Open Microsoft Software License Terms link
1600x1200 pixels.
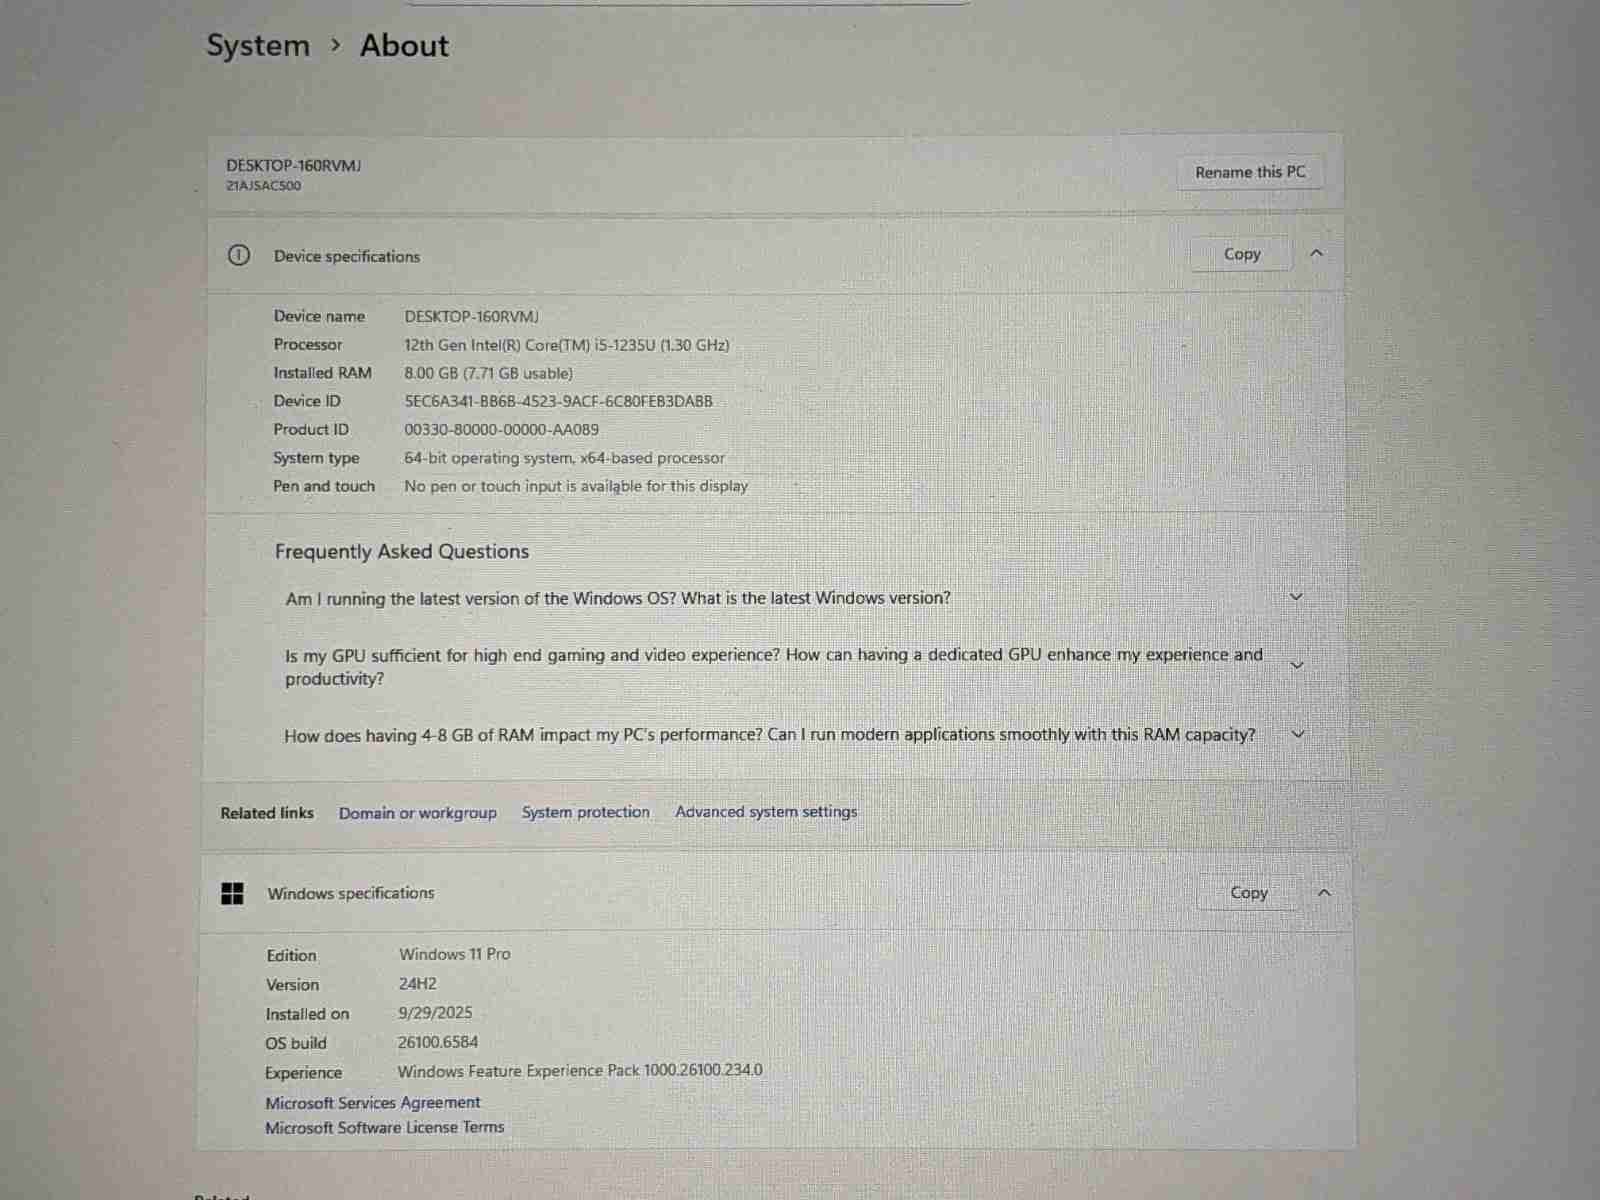[384, 1127]
